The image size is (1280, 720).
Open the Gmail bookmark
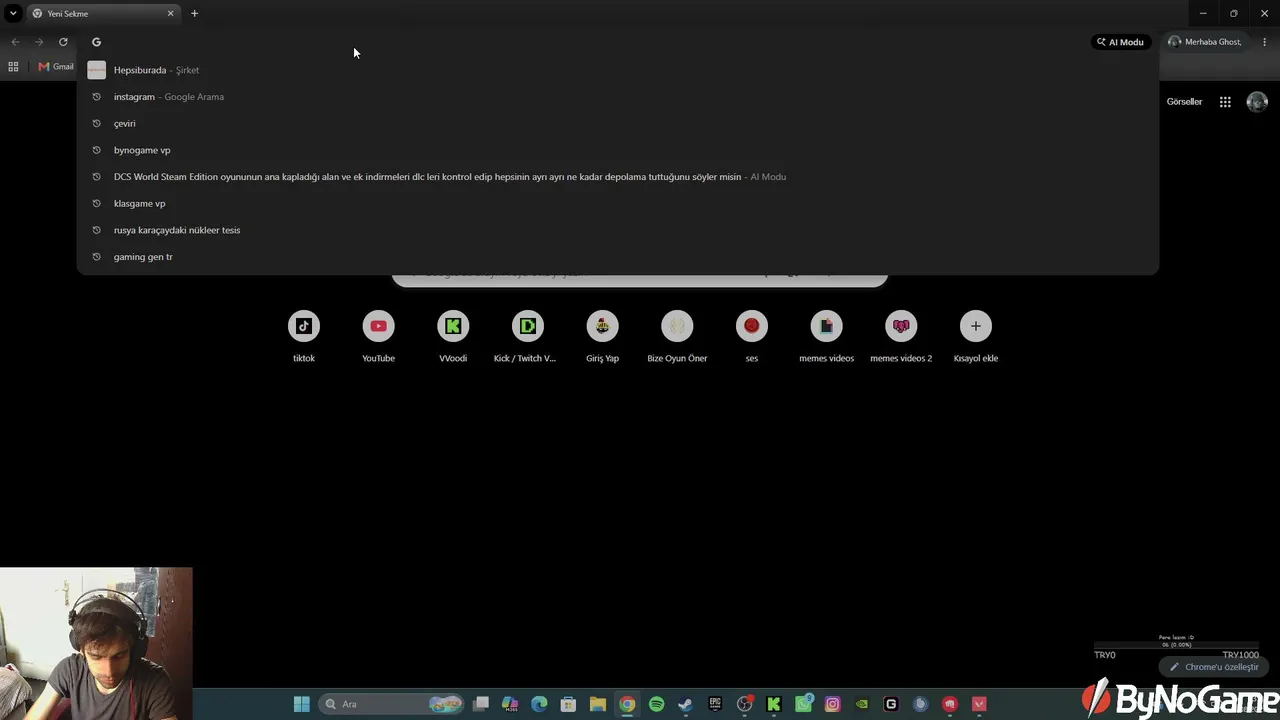coord(56,67)
